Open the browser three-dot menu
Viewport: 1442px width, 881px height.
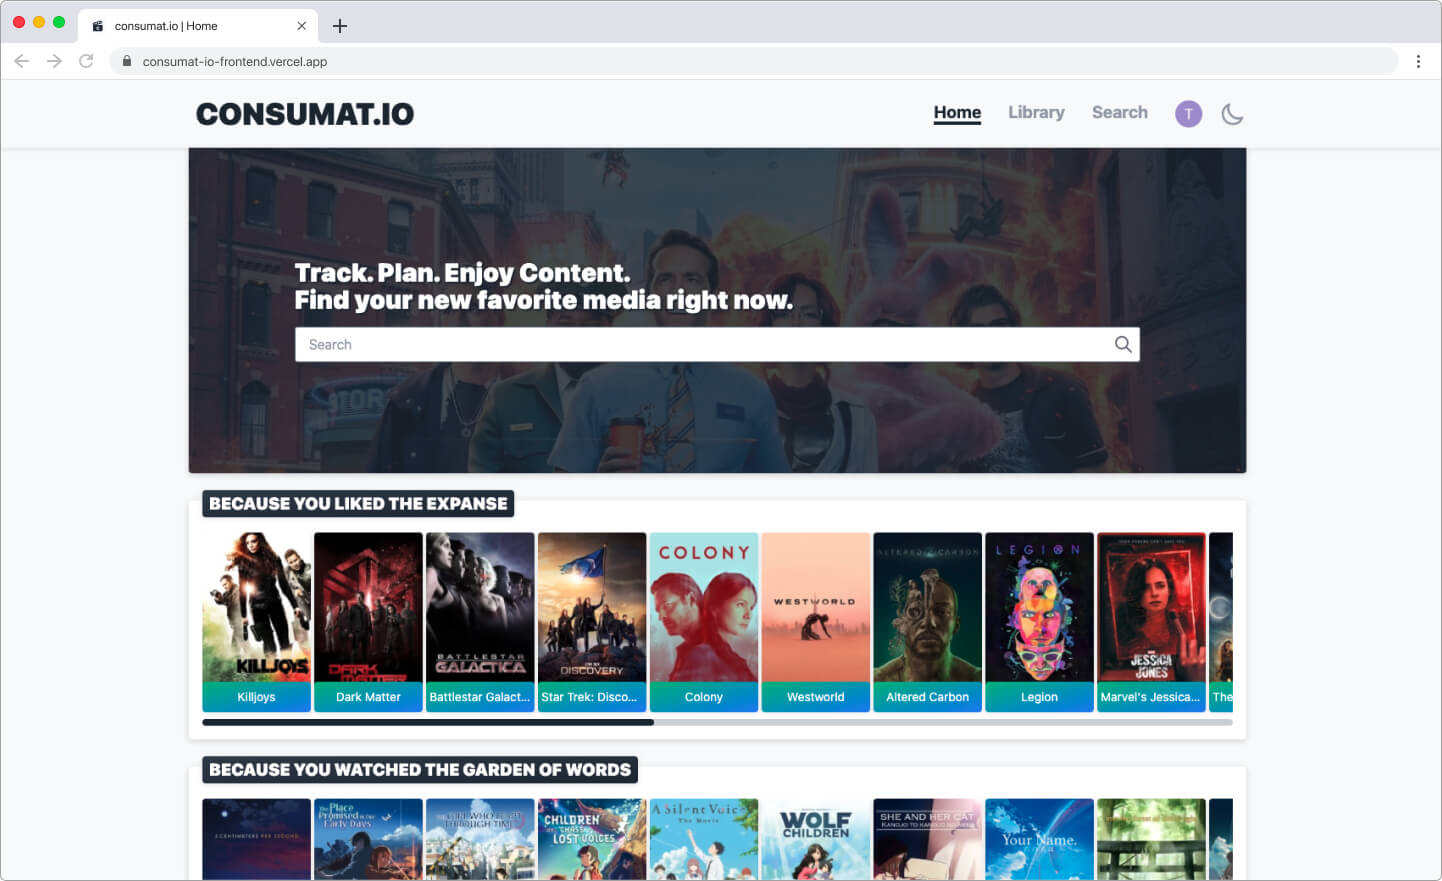1418,61
